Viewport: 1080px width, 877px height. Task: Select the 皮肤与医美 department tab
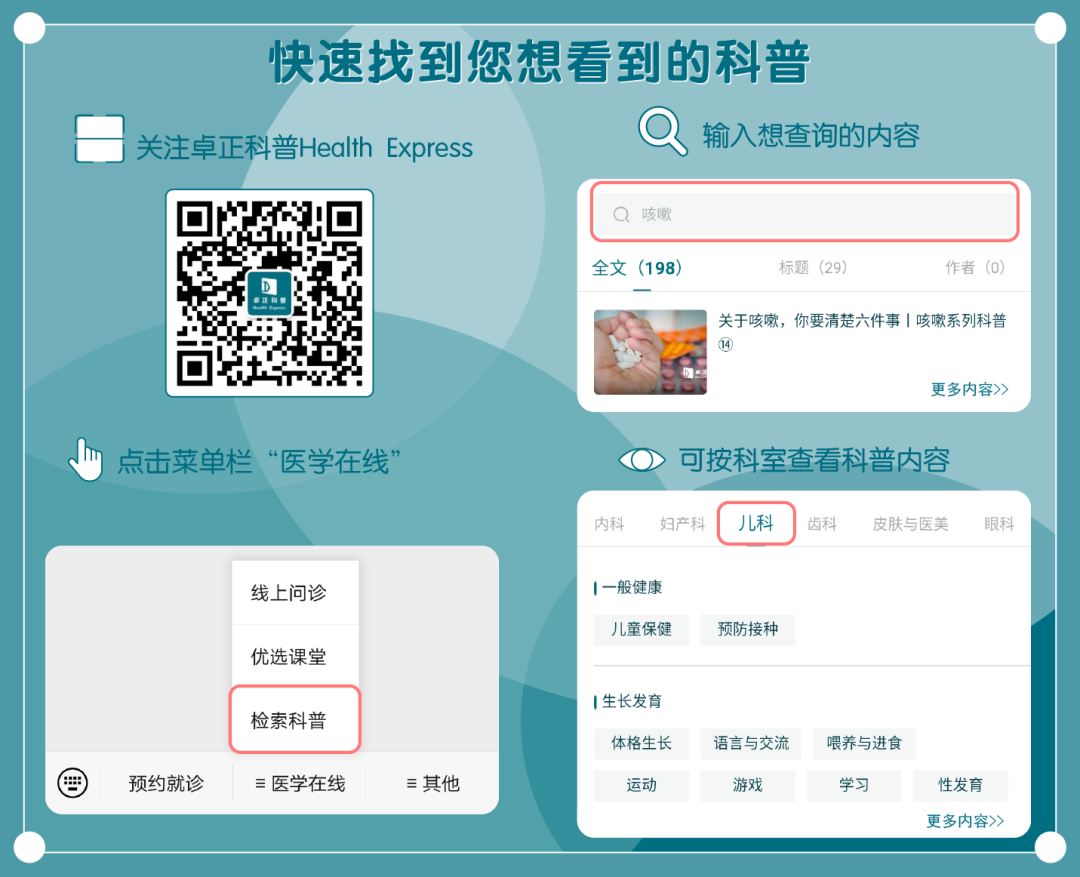point(911,524)
